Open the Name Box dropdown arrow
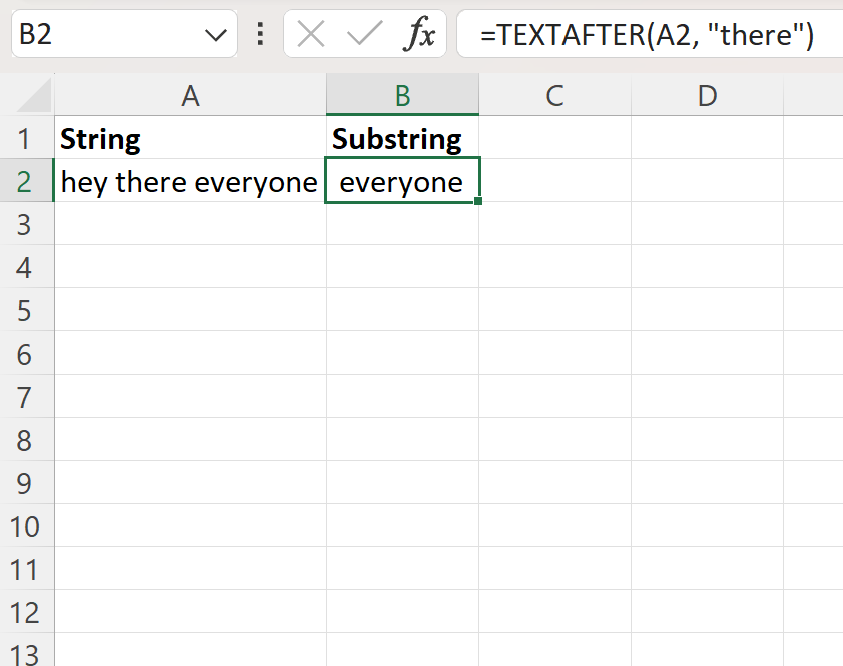This screenshot has height=666, width=843. (x=215, y=33)
